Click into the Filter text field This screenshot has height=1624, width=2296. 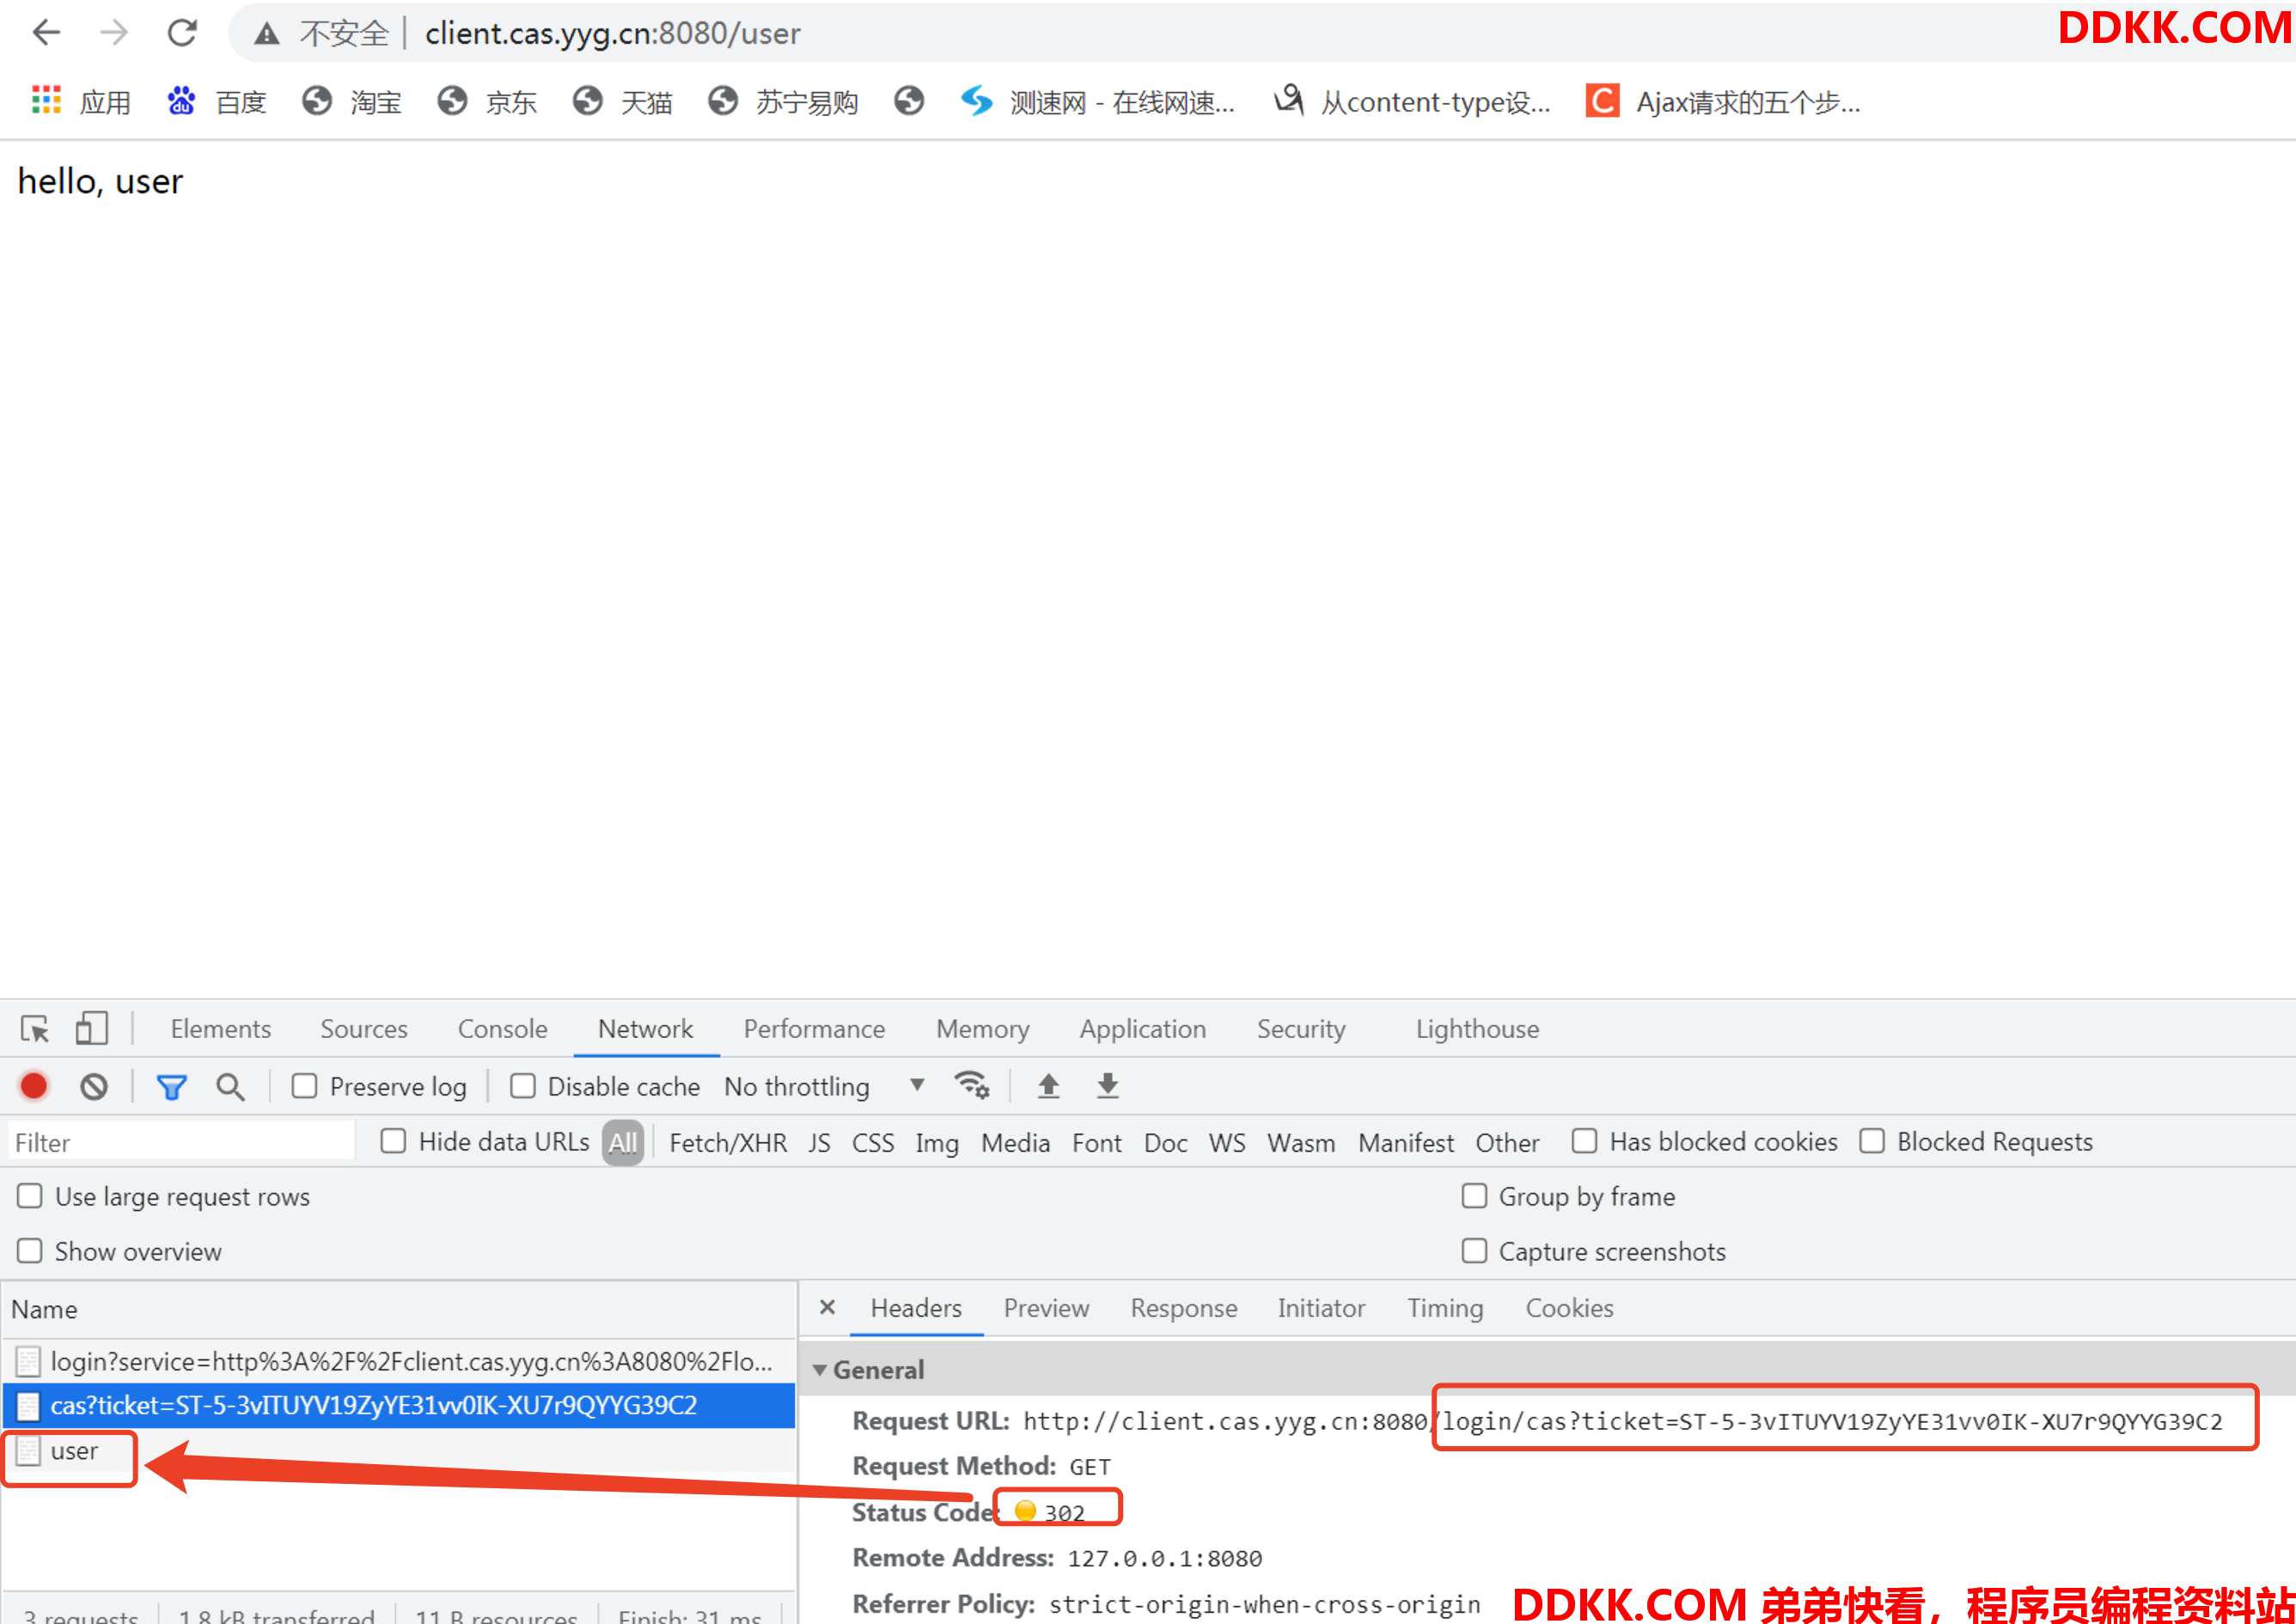tap(180, 1142)
